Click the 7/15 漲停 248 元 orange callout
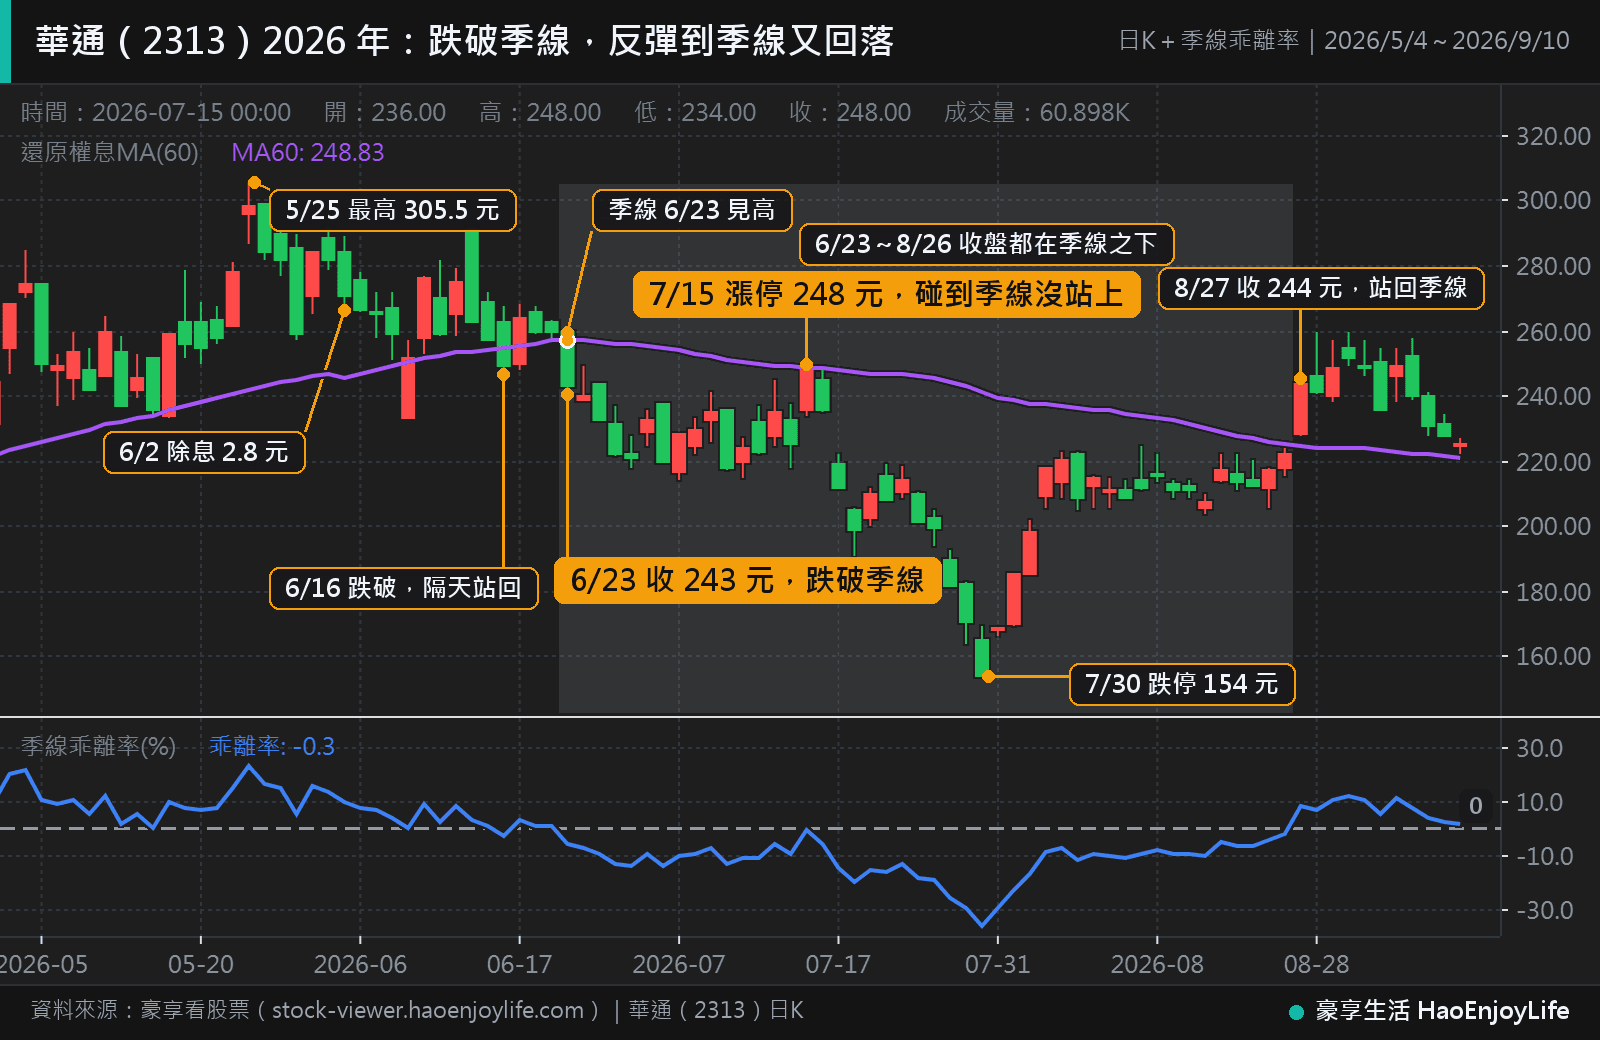 tap(886, 294)
